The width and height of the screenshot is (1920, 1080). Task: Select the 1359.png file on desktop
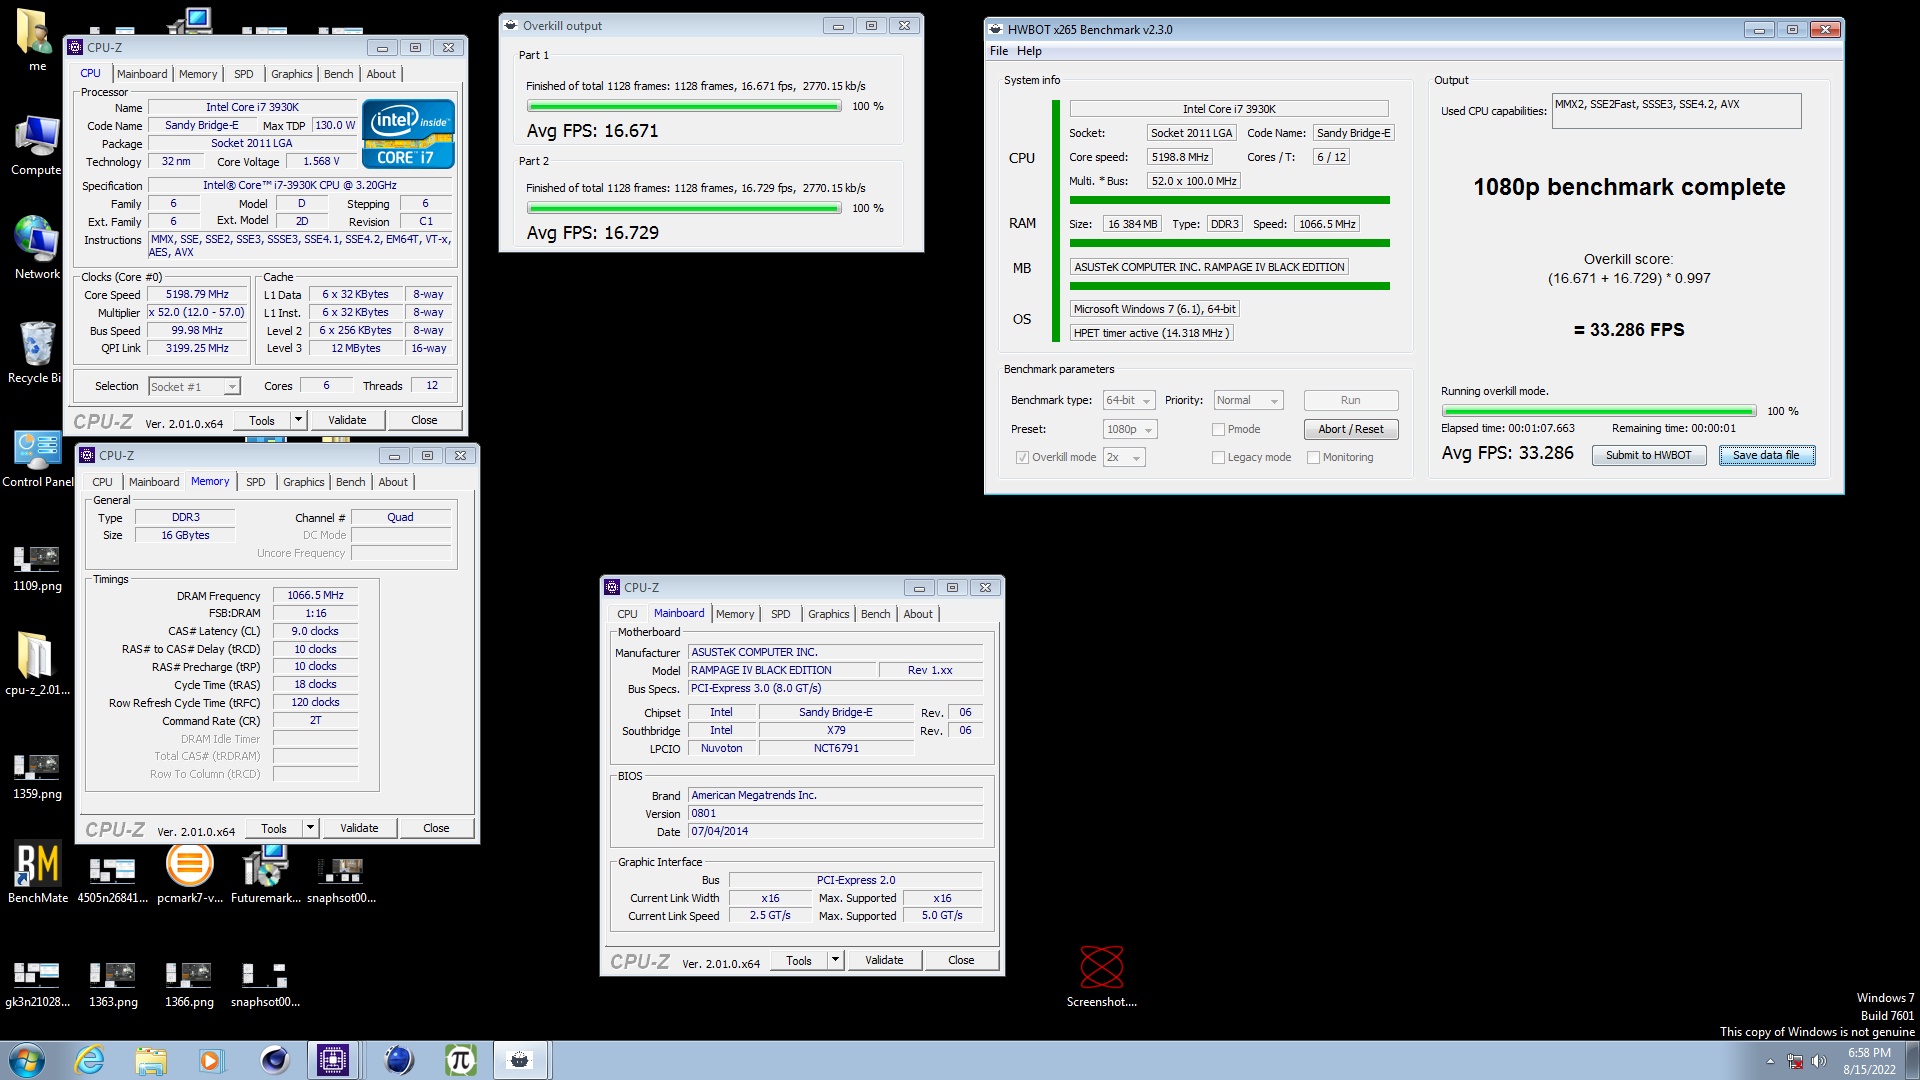pos(37,775)
